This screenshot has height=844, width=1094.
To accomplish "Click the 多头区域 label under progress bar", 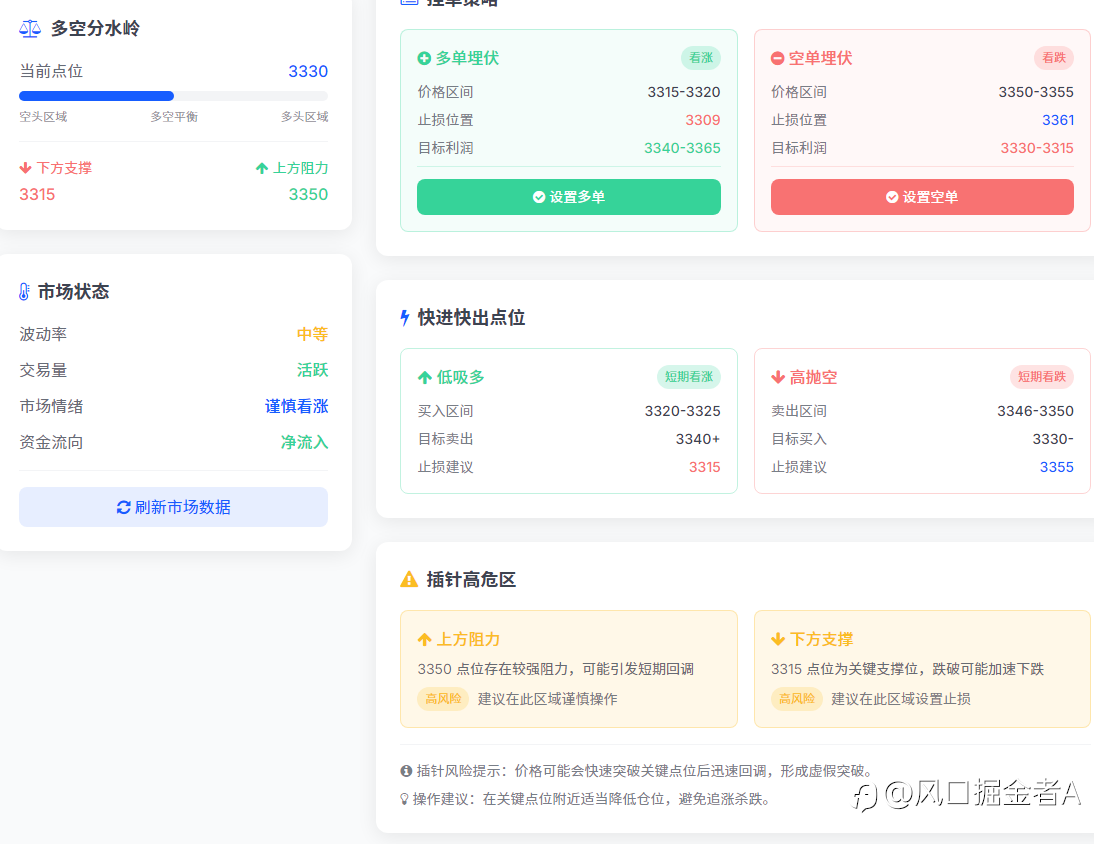I will (304, 117).
